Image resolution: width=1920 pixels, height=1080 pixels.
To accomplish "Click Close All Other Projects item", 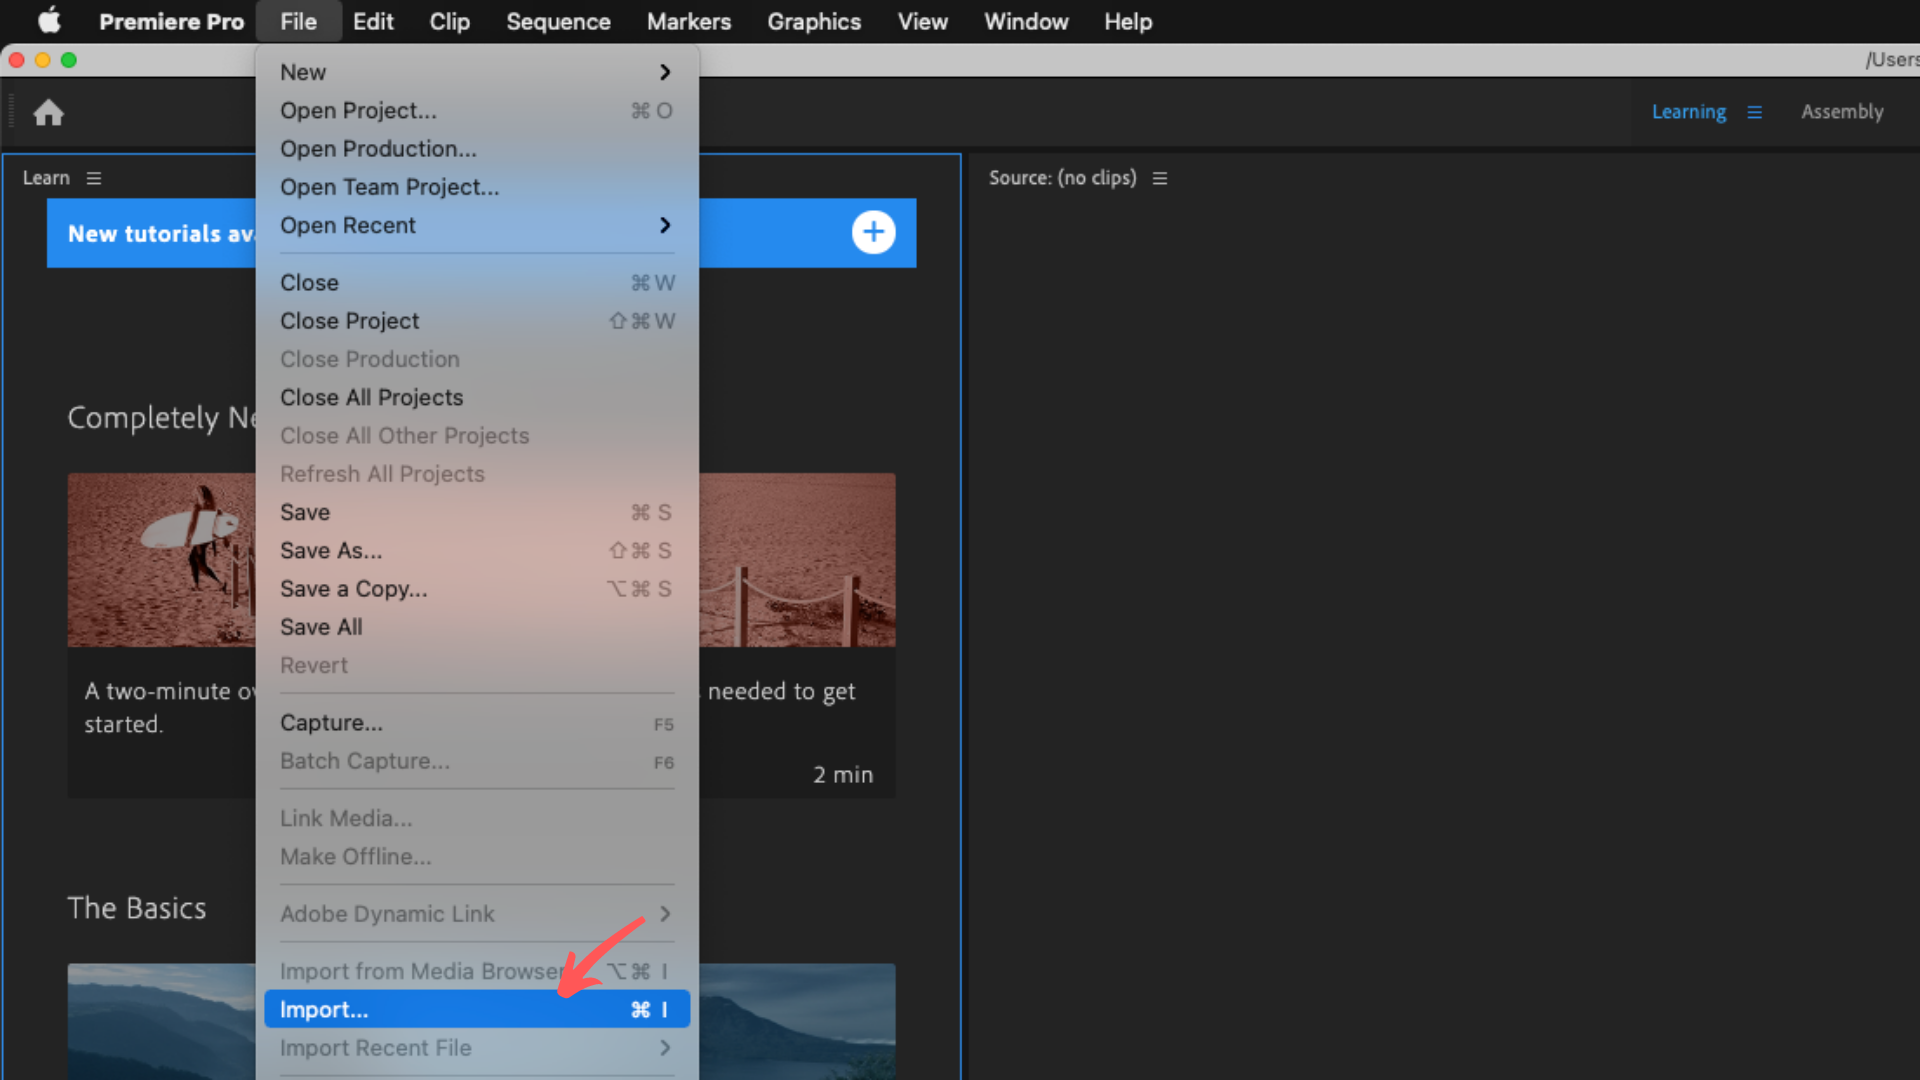I will click(477, 436).
